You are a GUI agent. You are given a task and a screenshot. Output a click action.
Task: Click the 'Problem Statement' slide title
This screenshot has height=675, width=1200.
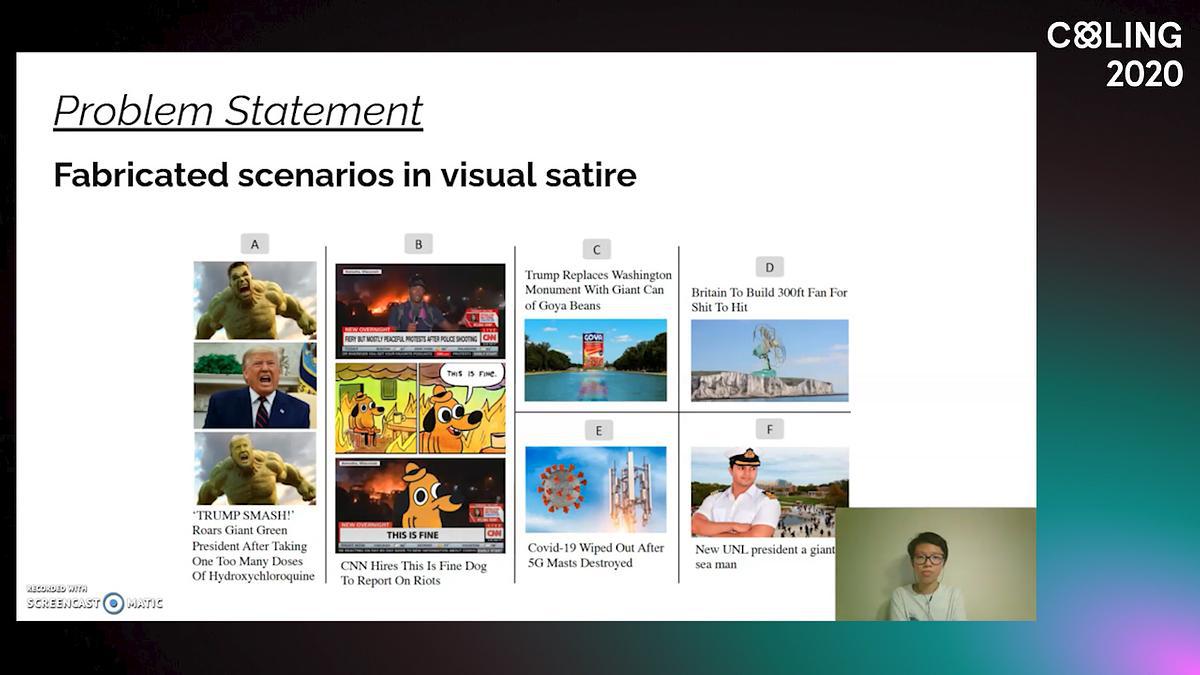coord(238,111)
